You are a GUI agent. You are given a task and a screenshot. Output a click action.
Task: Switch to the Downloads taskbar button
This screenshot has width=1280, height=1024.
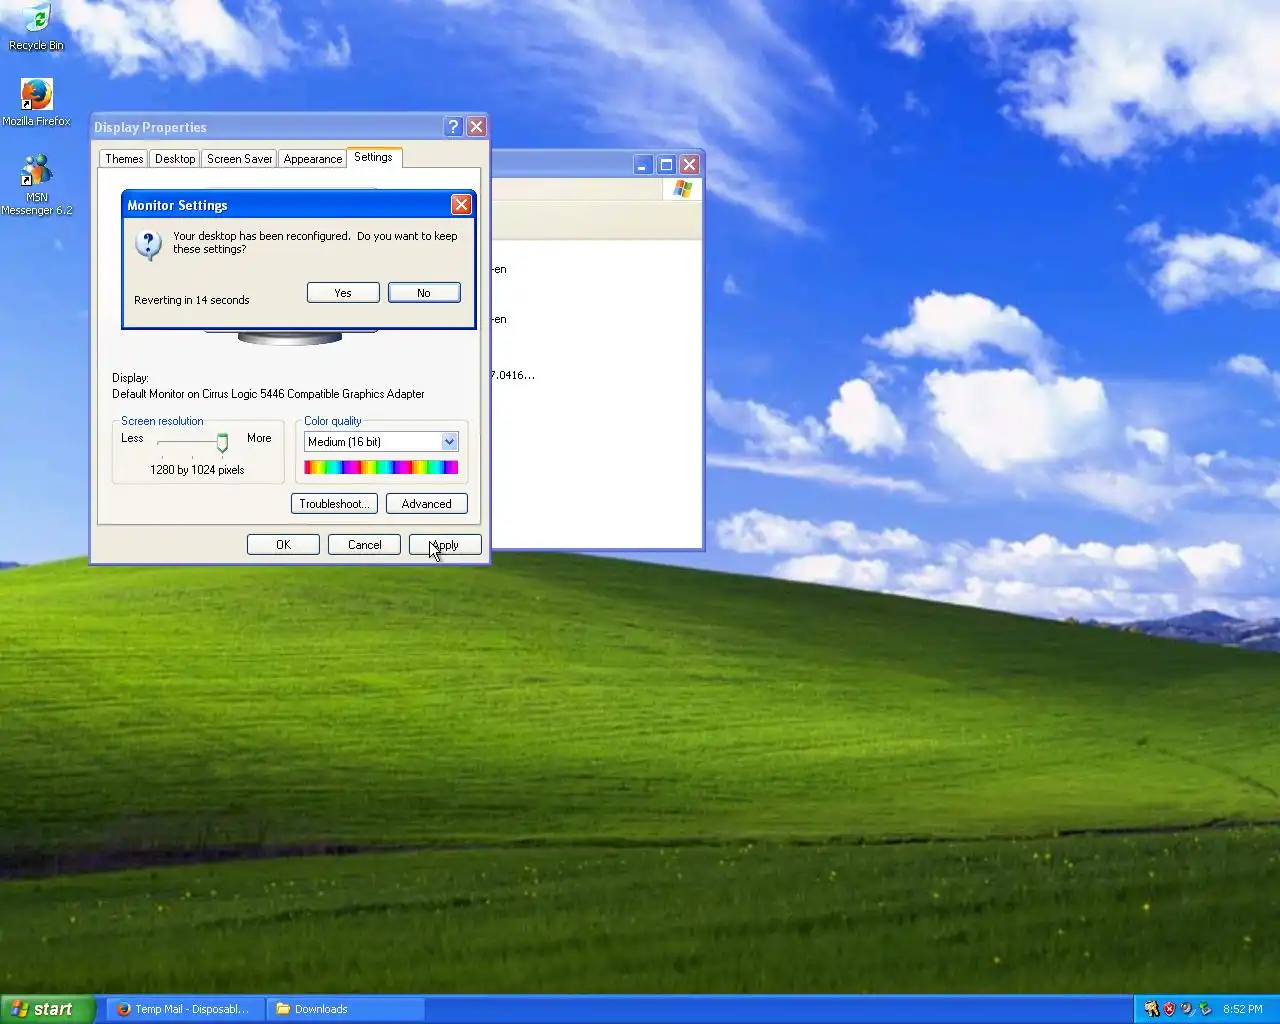tap(346, 1009)
